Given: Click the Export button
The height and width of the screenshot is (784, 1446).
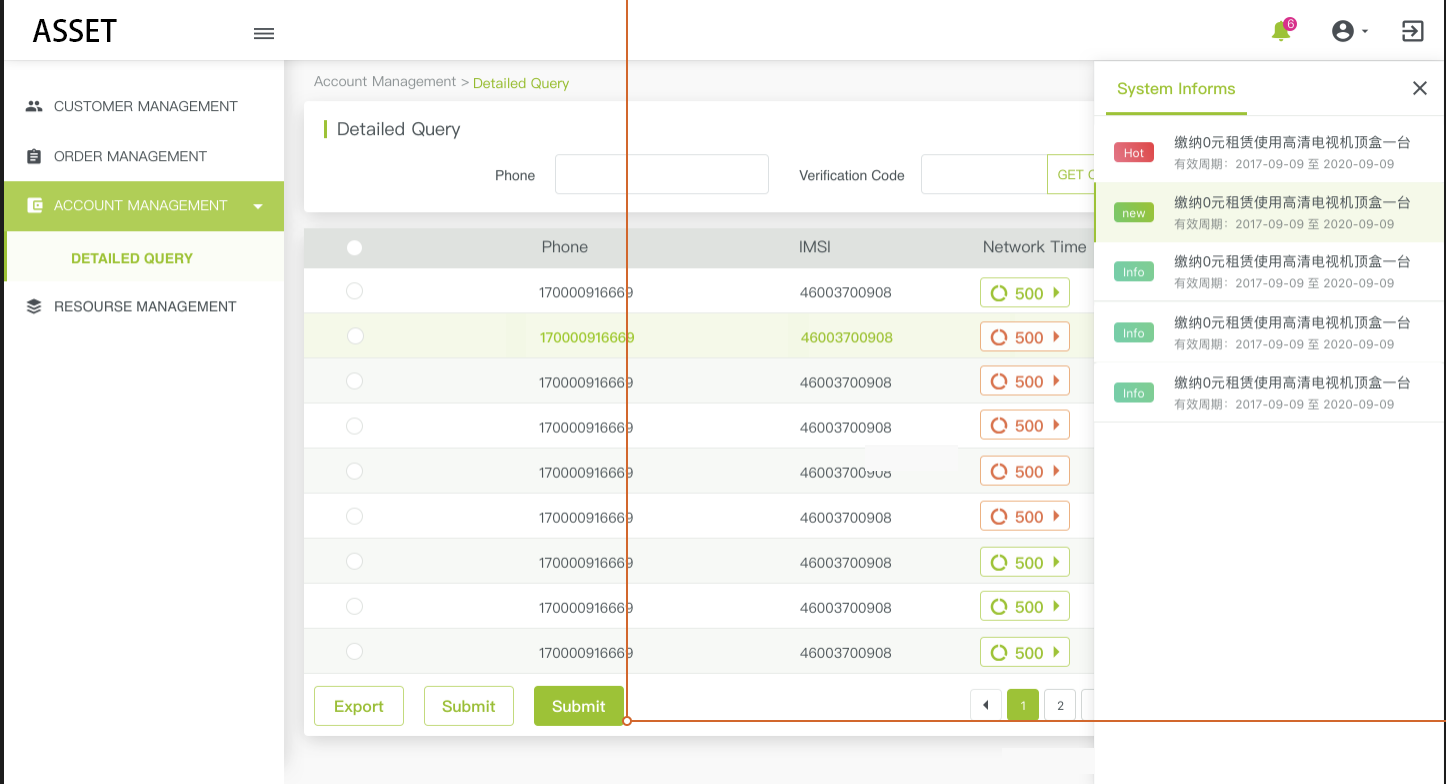Looking at the screenshot, I should (x=358, y=706).
